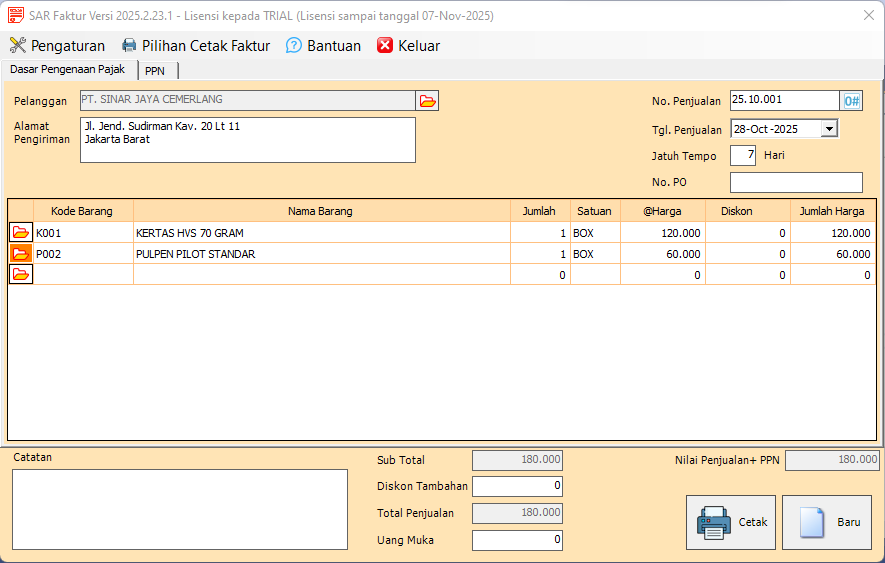Click Keluar to exit the application
This screenshot has height=563, width=885.
click(x=408, y=46)
